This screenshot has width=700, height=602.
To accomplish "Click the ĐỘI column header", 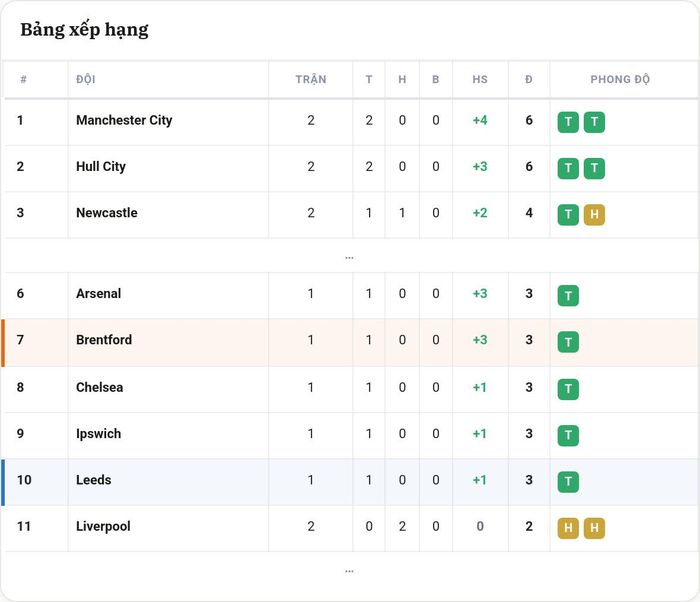I will pyautogui.click(x=86, y=79).
